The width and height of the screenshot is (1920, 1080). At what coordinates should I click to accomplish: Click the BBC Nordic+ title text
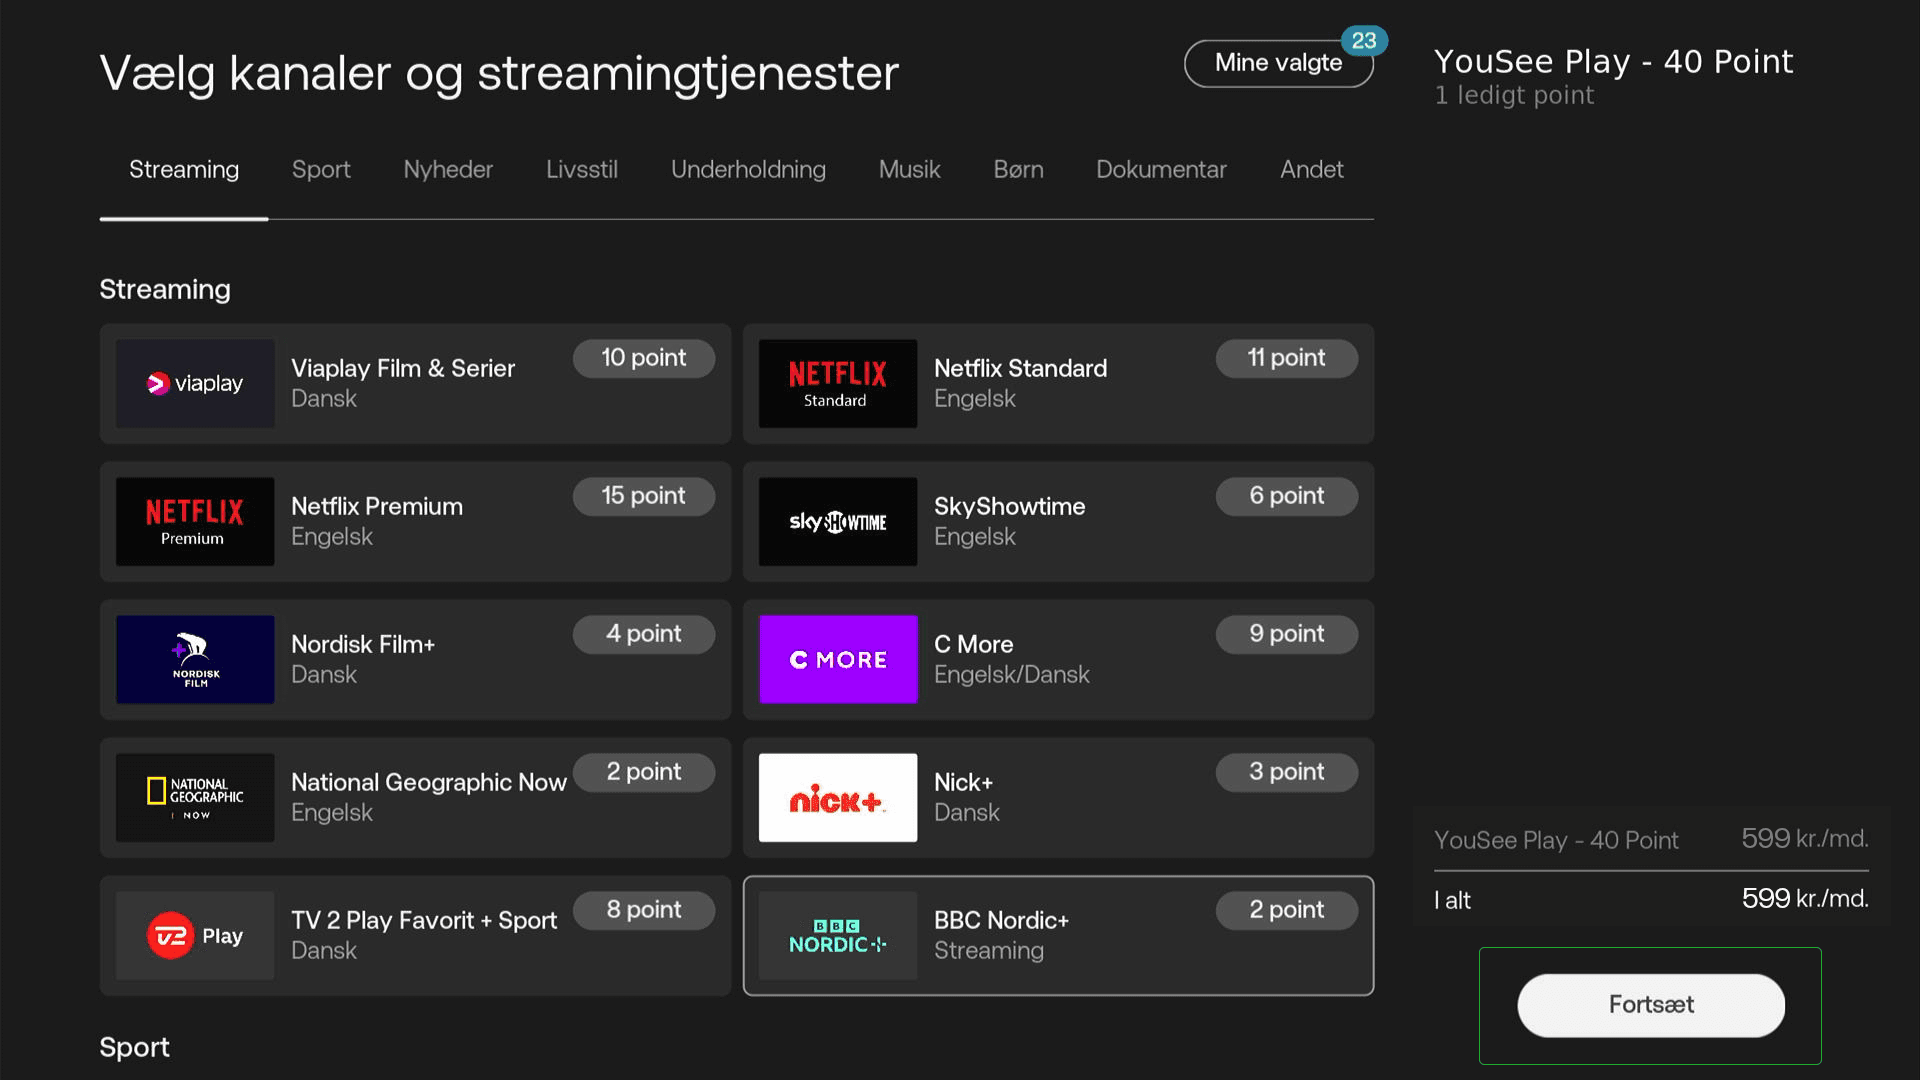(x=1001, y=921)
